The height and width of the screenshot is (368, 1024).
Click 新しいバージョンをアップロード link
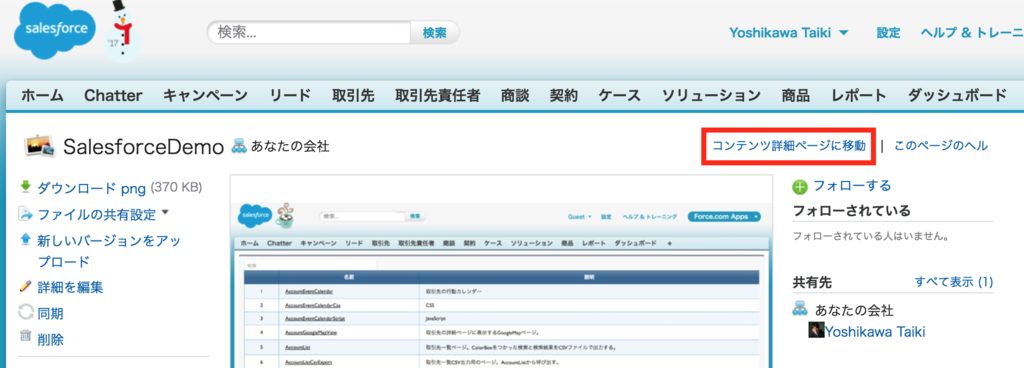109,251
